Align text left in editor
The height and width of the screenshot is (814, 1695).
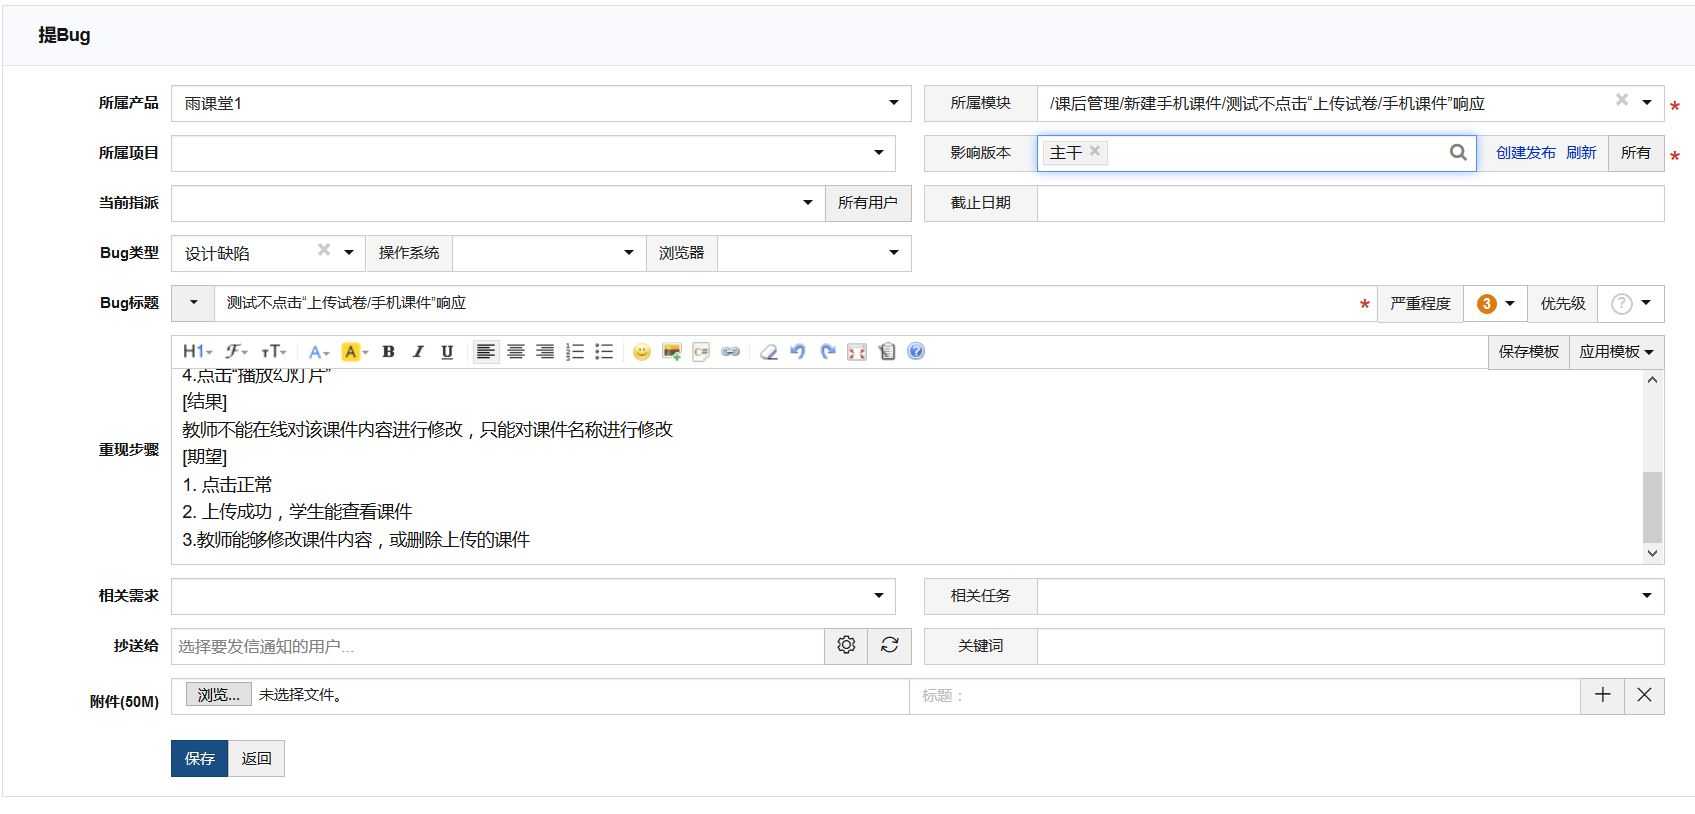coord(485,351)
